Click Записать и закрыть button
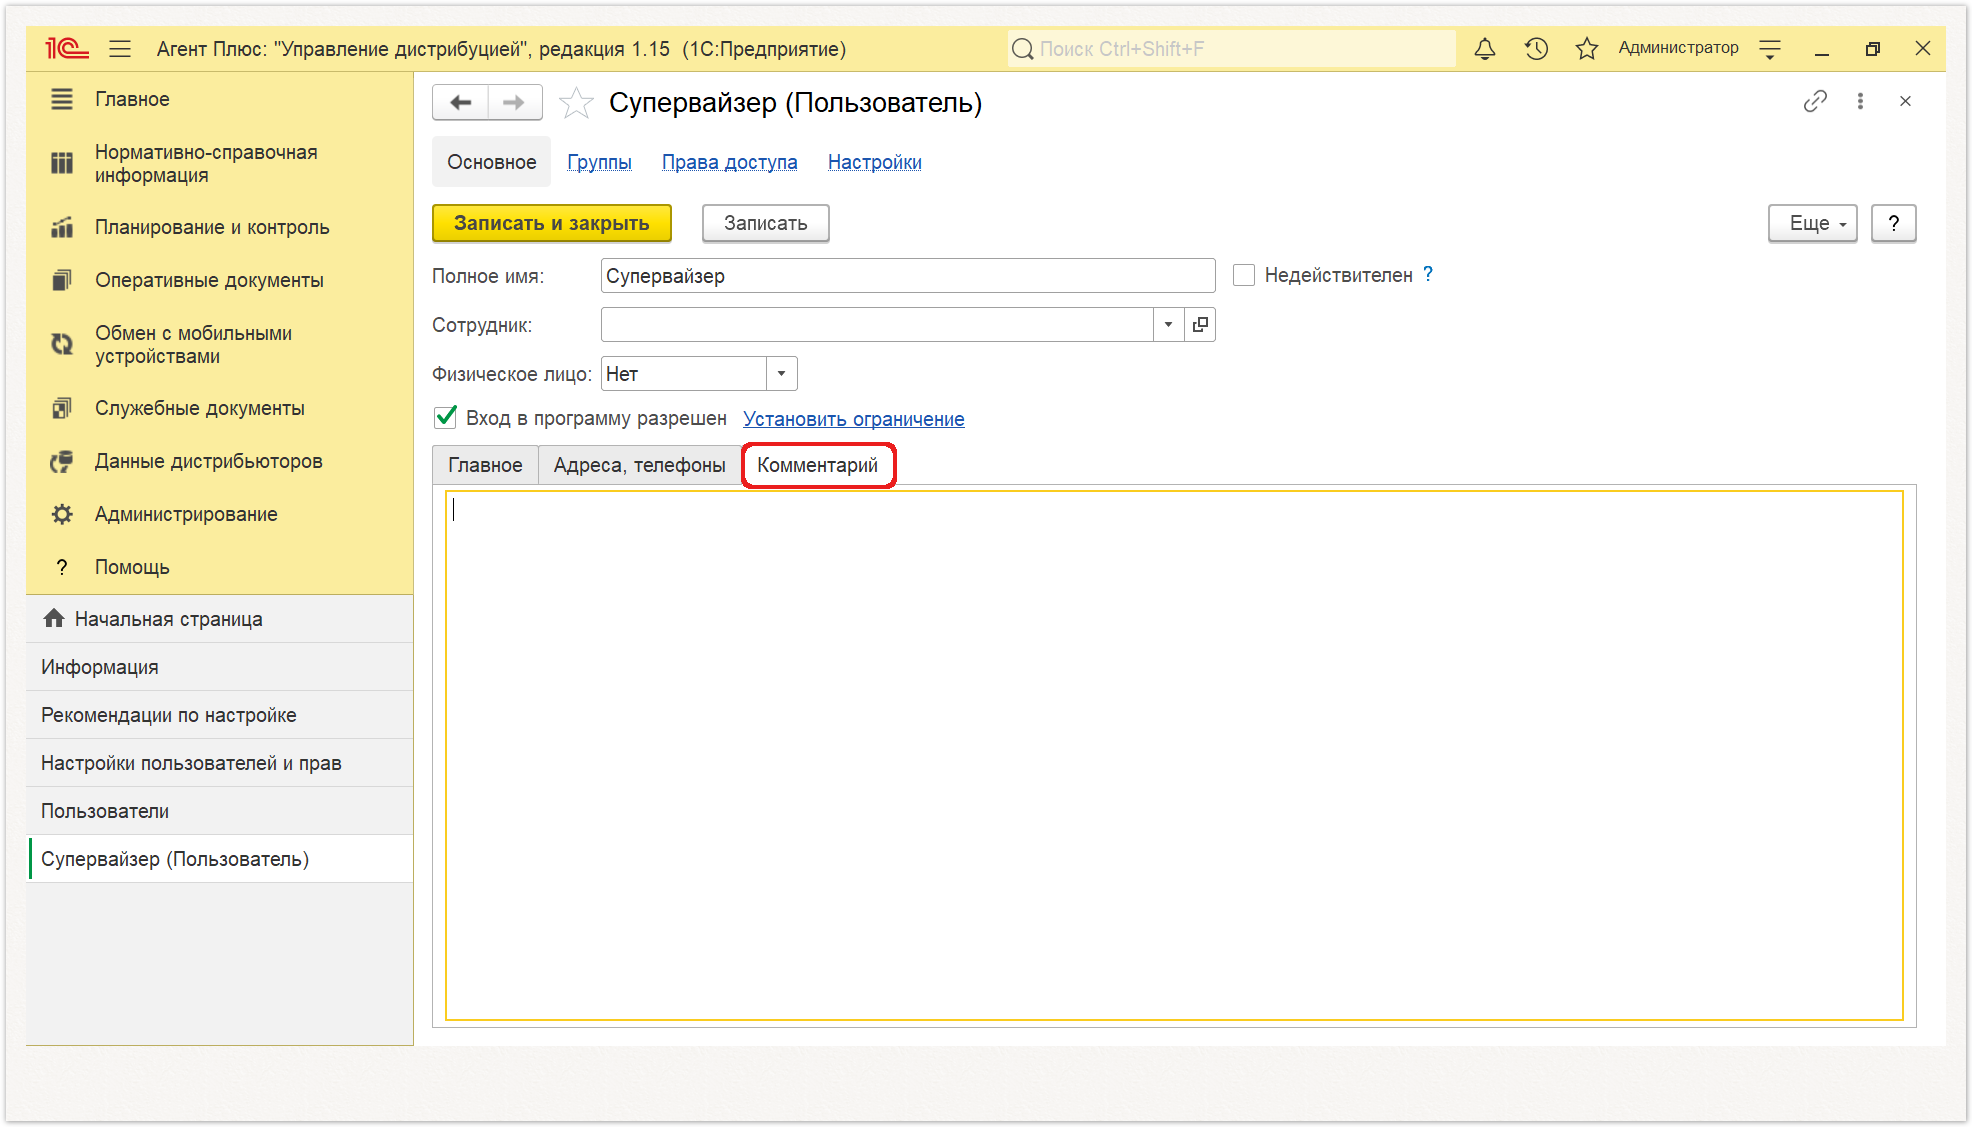This screenshot has width=1972, height=1127. pyautogui.click(x=552, y=223)
